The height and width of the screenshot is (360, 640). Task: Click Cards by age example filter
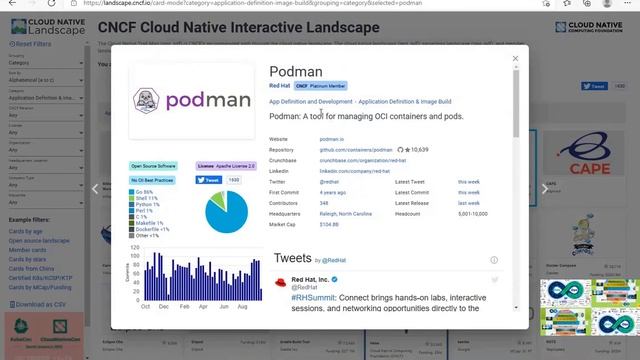pos(25,231)
